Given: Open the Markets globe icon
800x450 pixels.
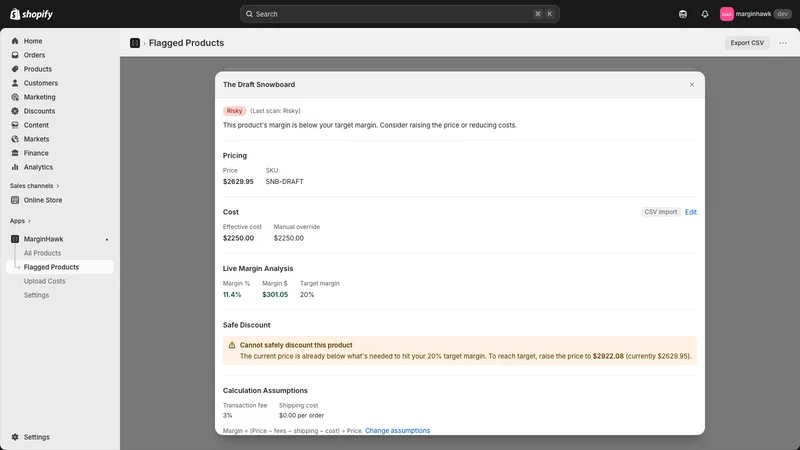Looking at the screenshot, I should pos(15,139).
